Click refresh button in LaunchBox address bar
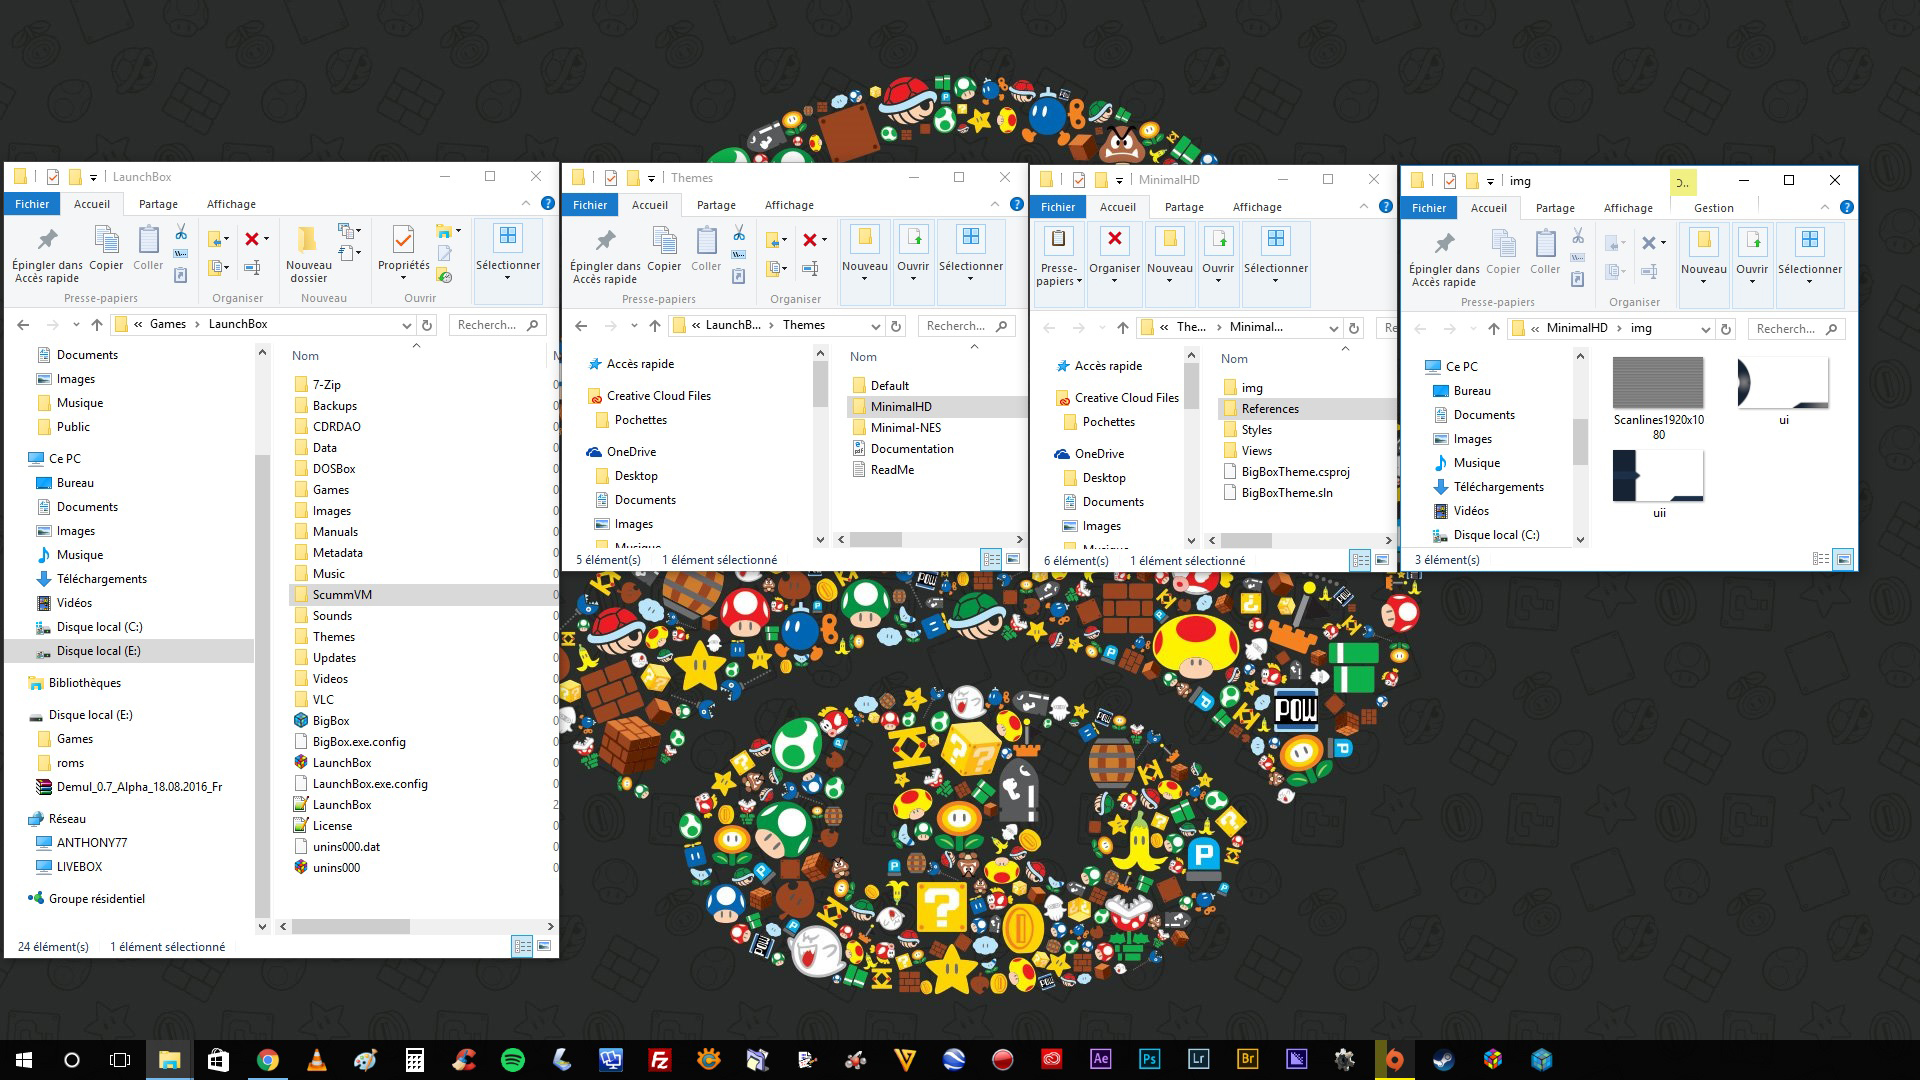Viewport: 1920px width, 1080px height. pos(427,324)
